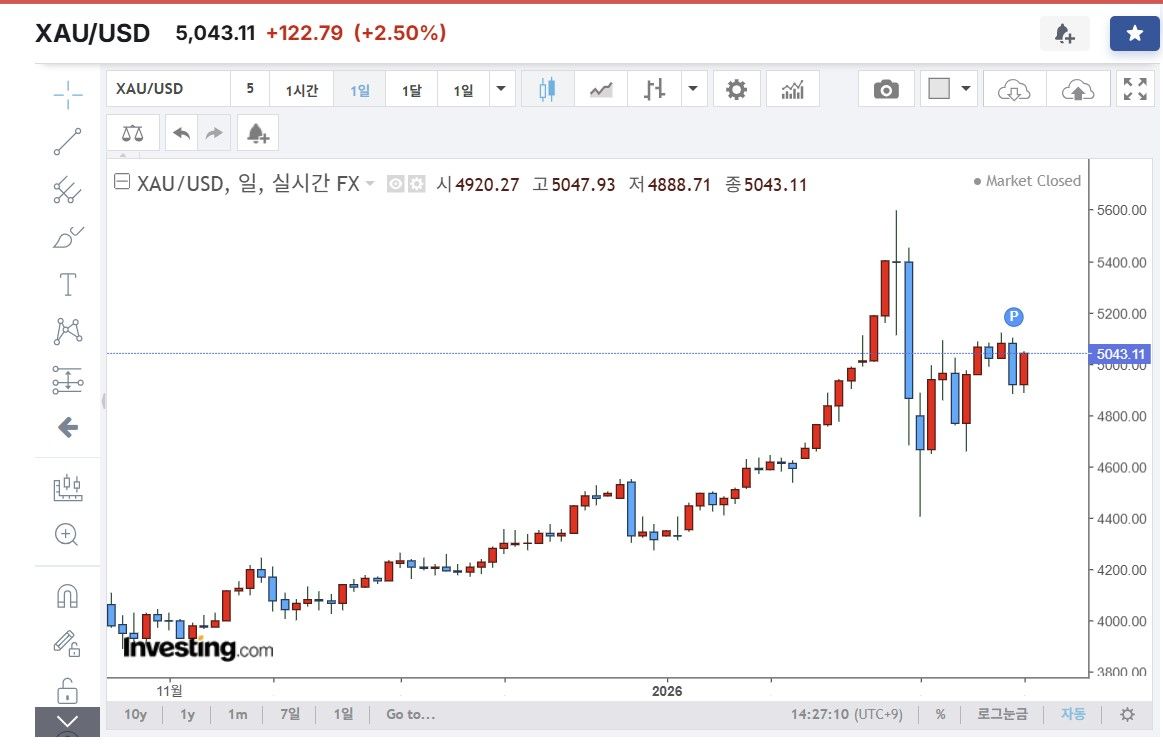
Task: Click the indicators chart icon
Action: coord(793,90)
